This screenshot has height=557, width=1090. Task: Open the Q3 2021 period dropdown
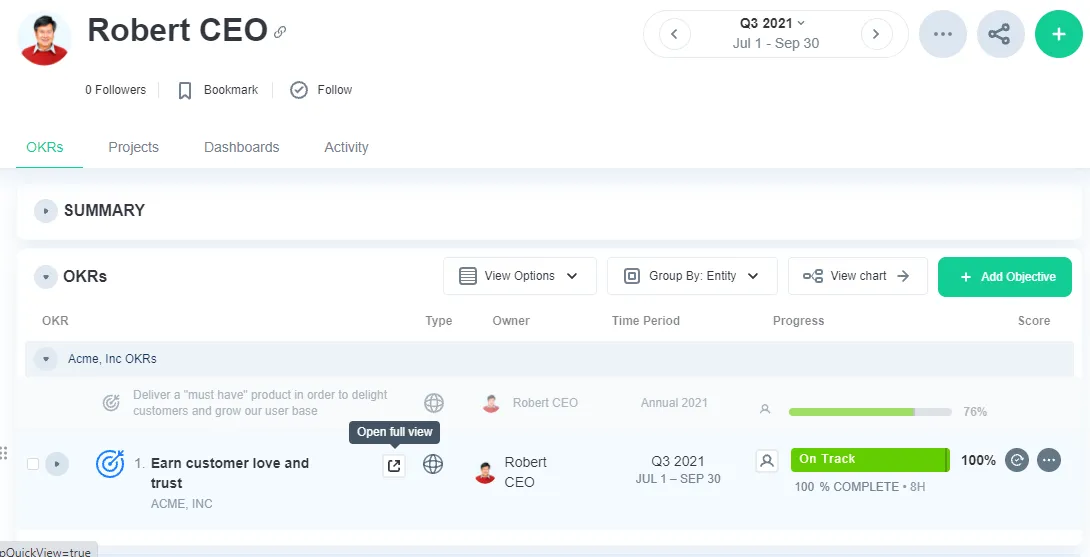tap(772, 23)
